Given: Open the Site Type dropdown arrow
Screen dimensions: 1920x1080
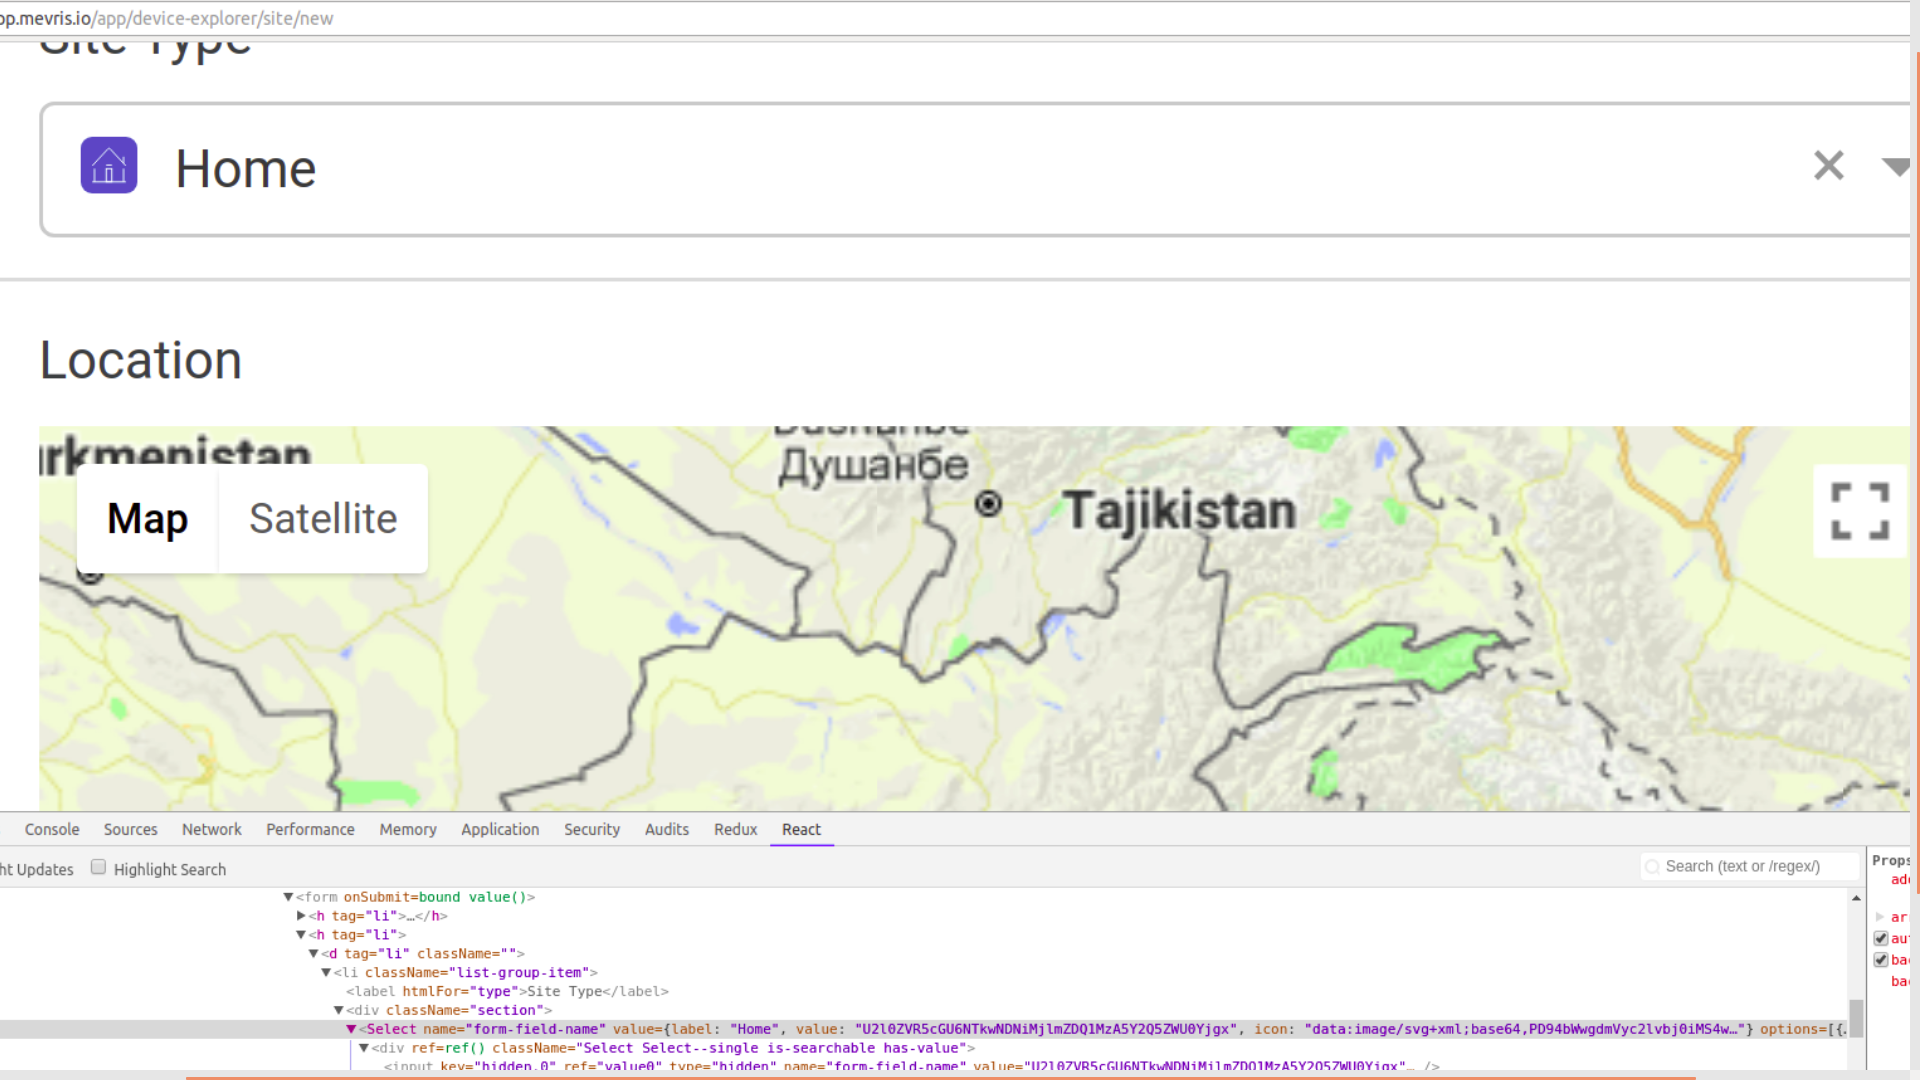Looking at the screenshot, I should point(1895,167).
